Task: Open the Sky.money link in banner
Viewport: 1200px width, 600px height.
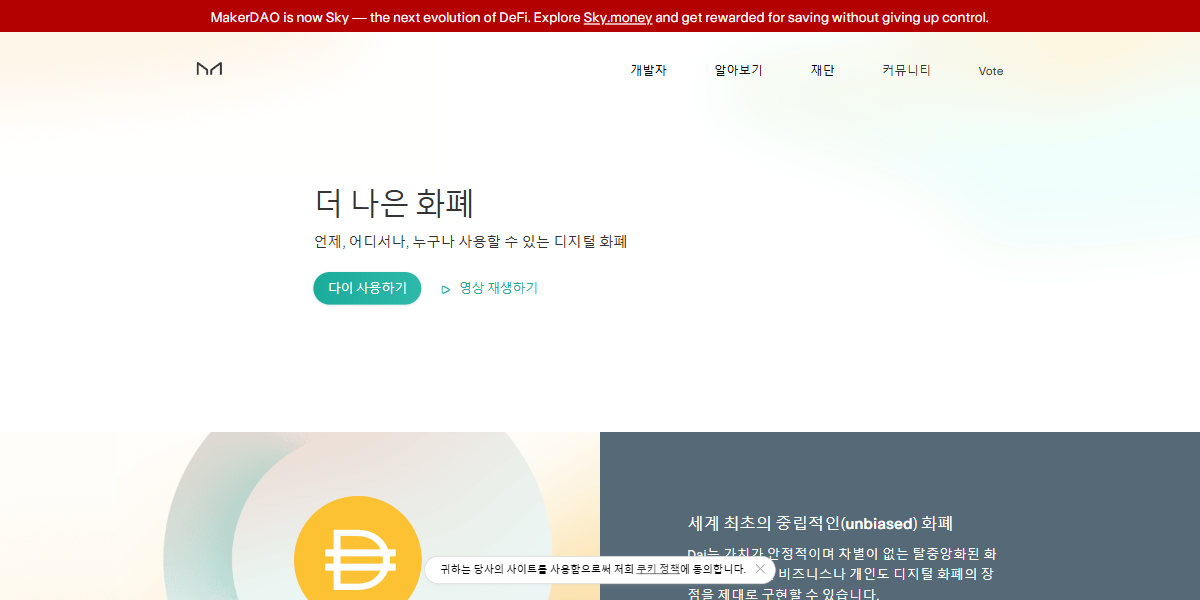Action: [617, 17]
